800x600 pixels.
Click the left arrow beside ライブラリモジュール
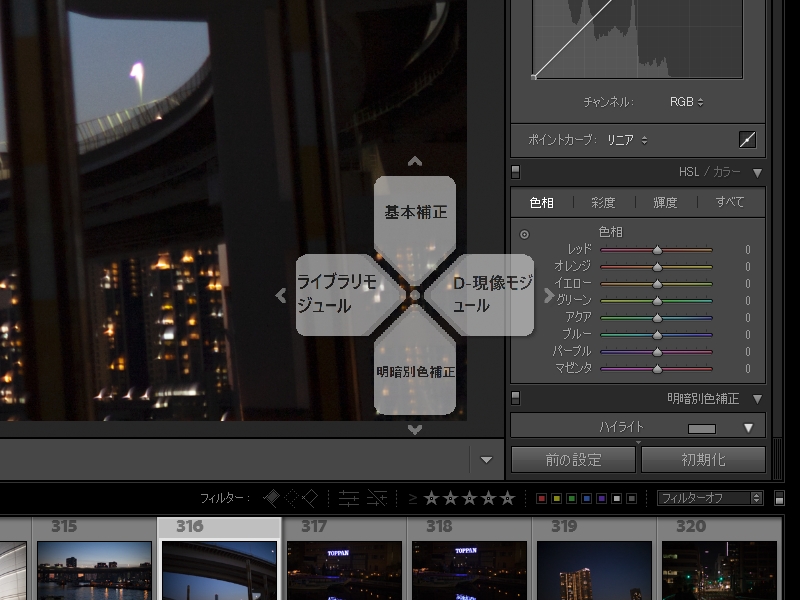tap(281, 295)
